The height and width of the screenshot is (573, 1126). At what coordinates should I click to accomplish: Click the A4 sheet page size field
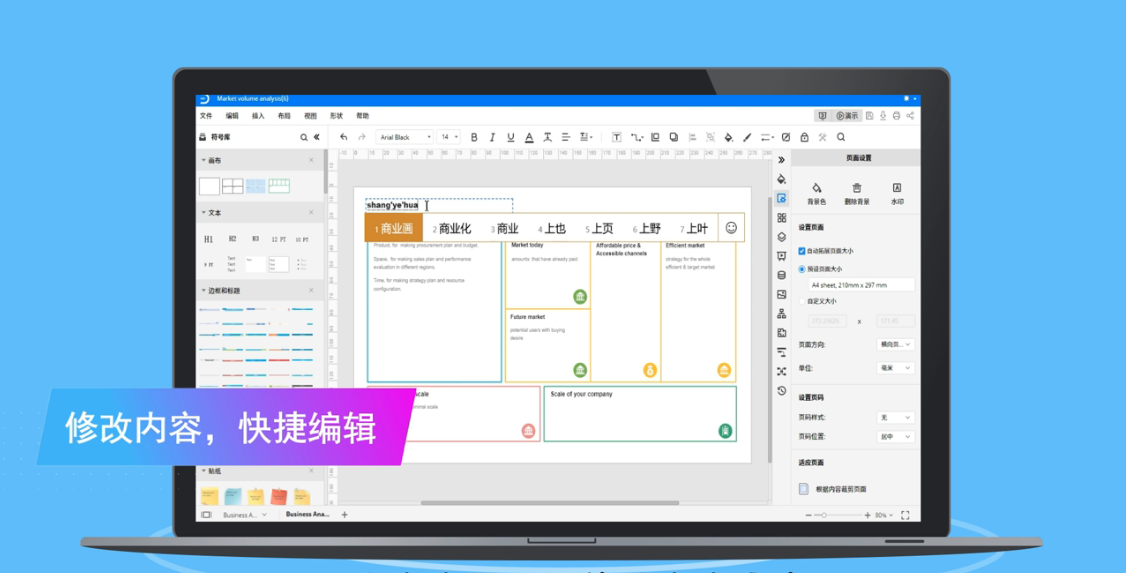tap(861, 285)
